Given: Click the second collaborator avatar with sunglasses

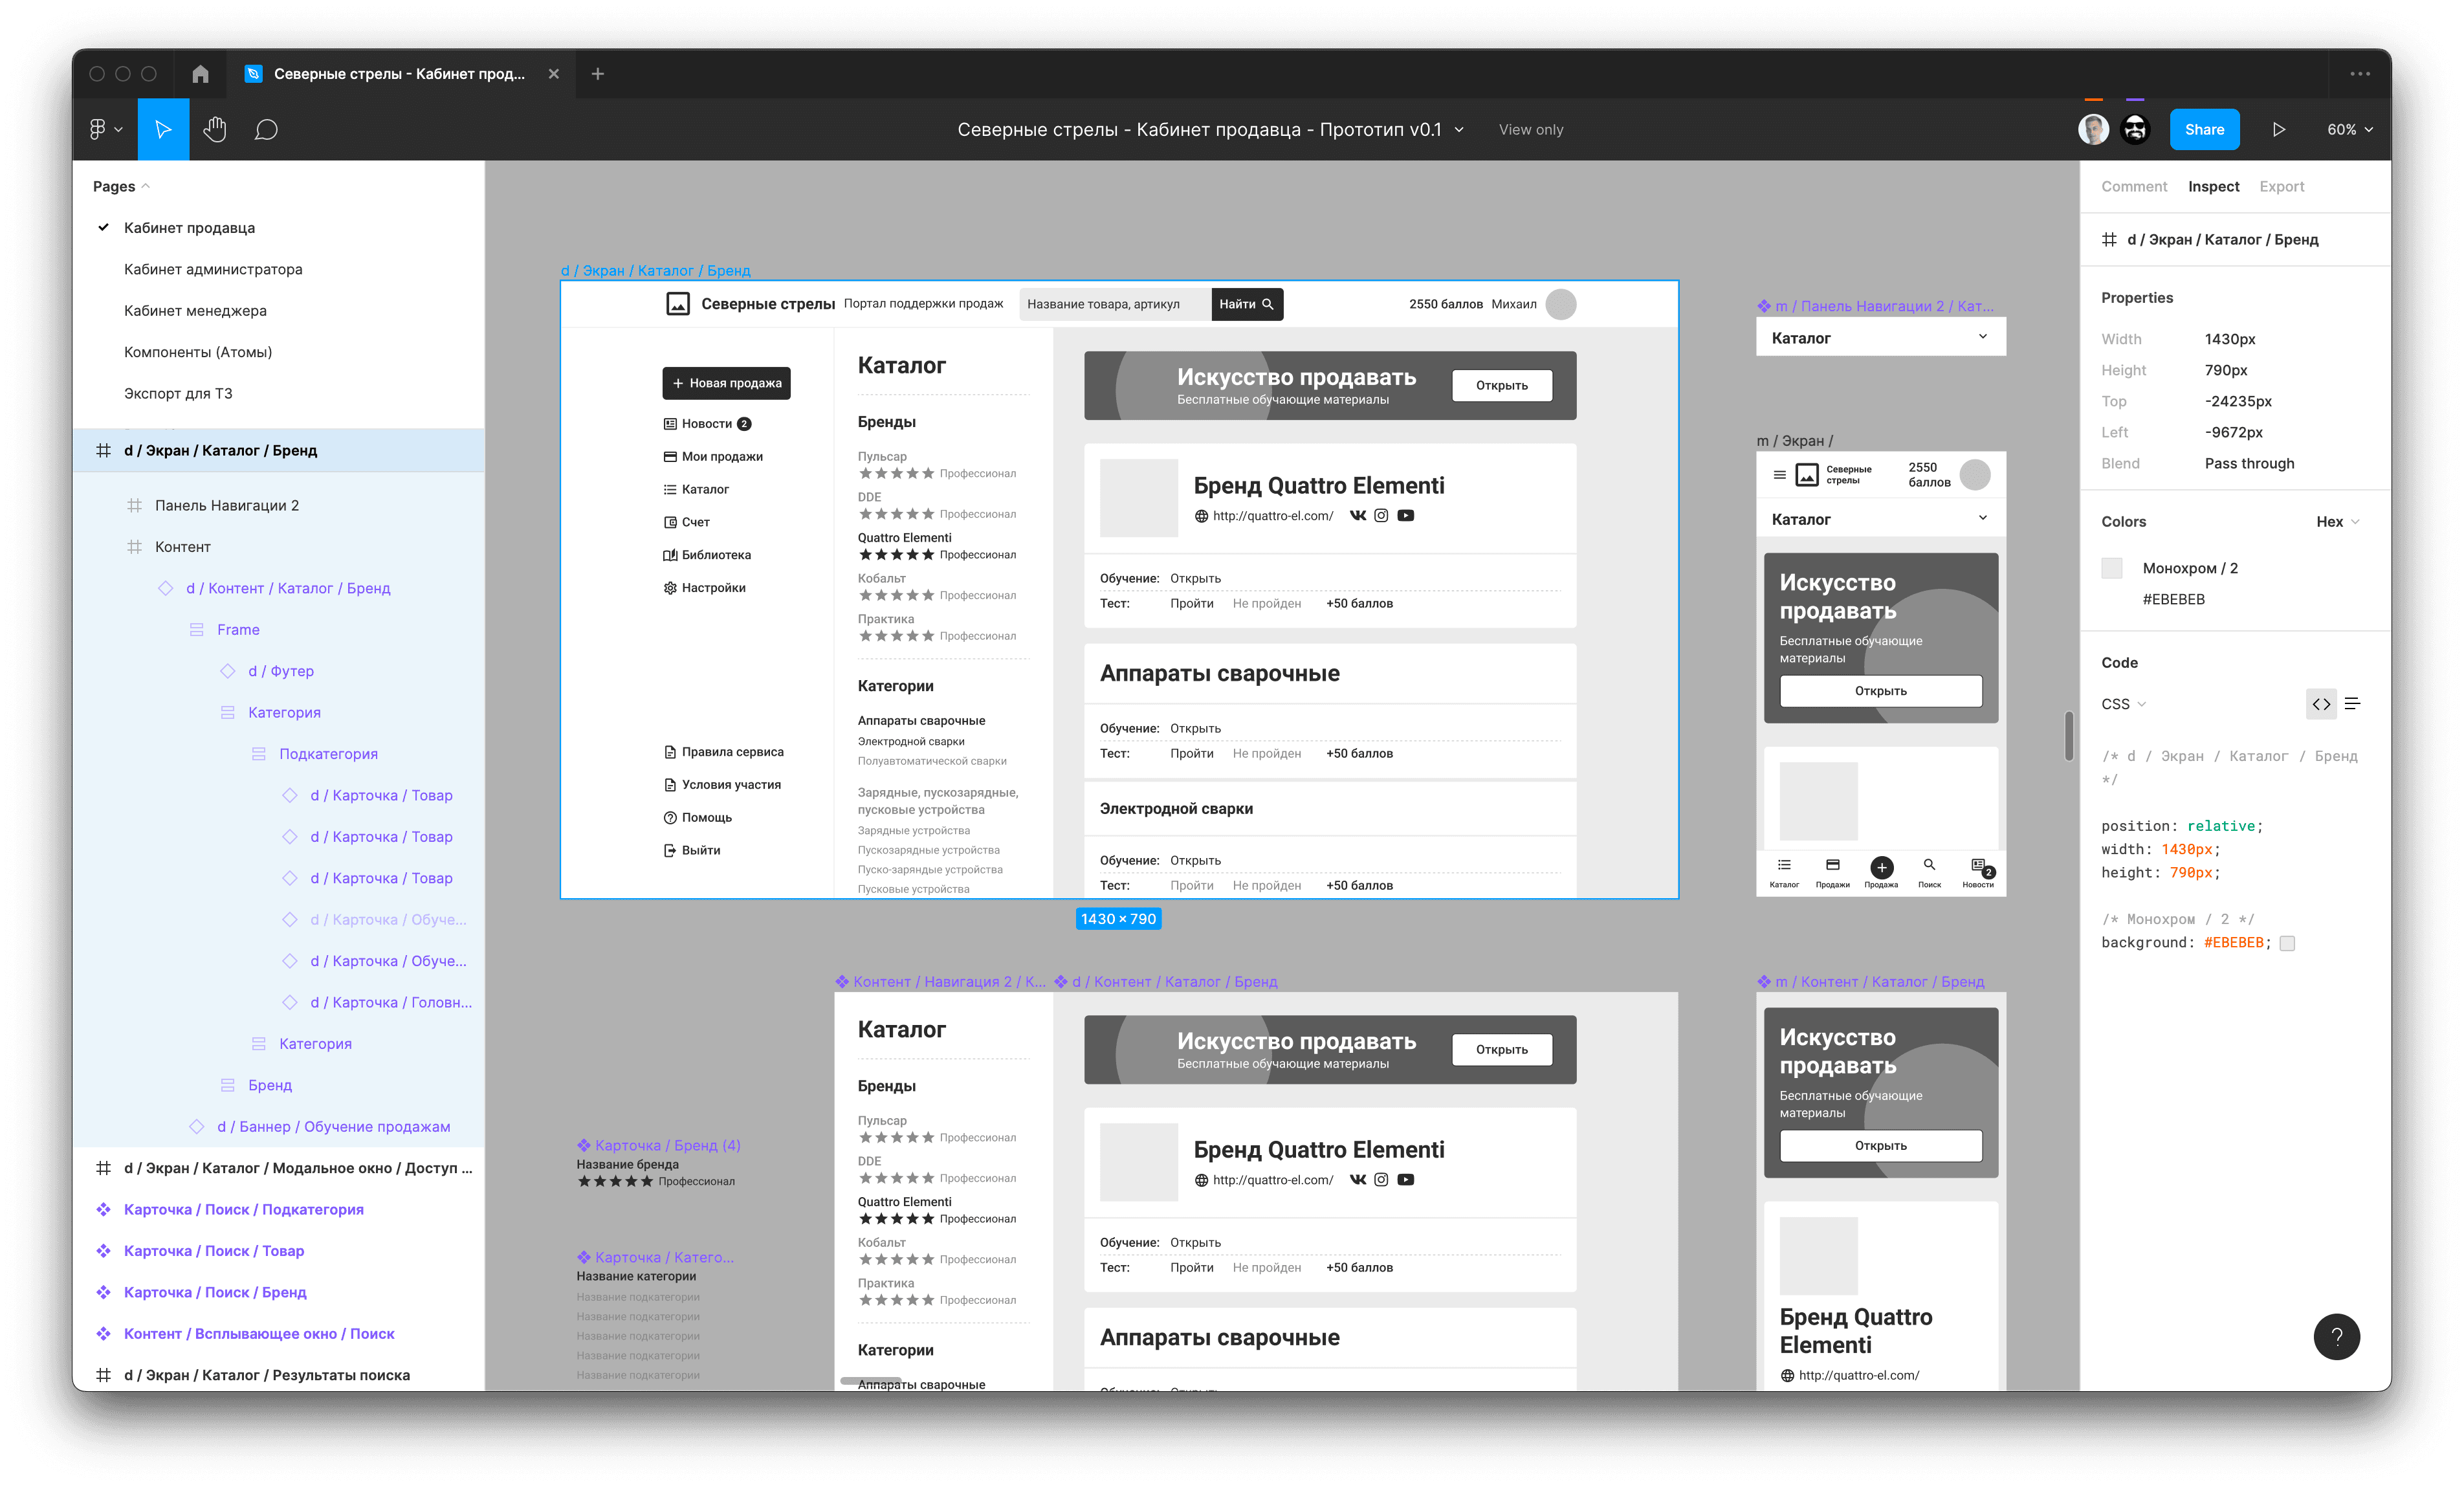Looking at the screenshot, I should (2135, 129).
